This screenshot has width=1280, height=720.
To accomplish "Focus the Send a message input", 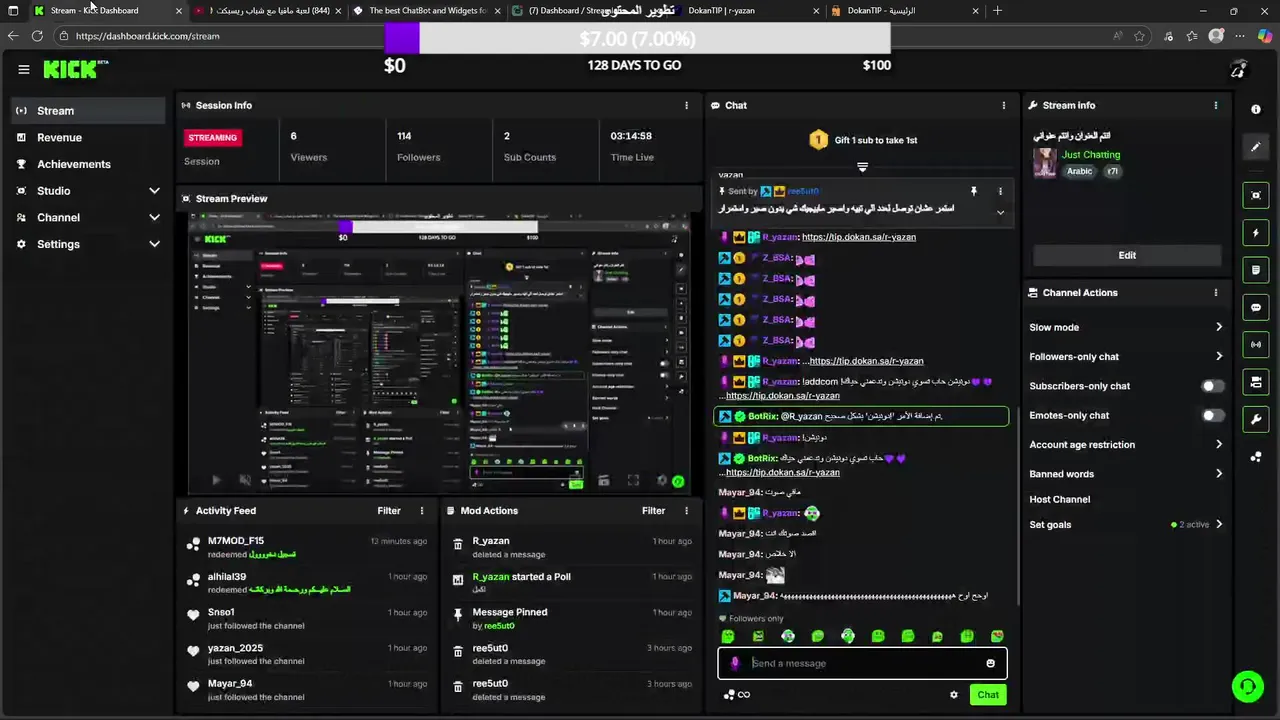I will tap(862, 663).
